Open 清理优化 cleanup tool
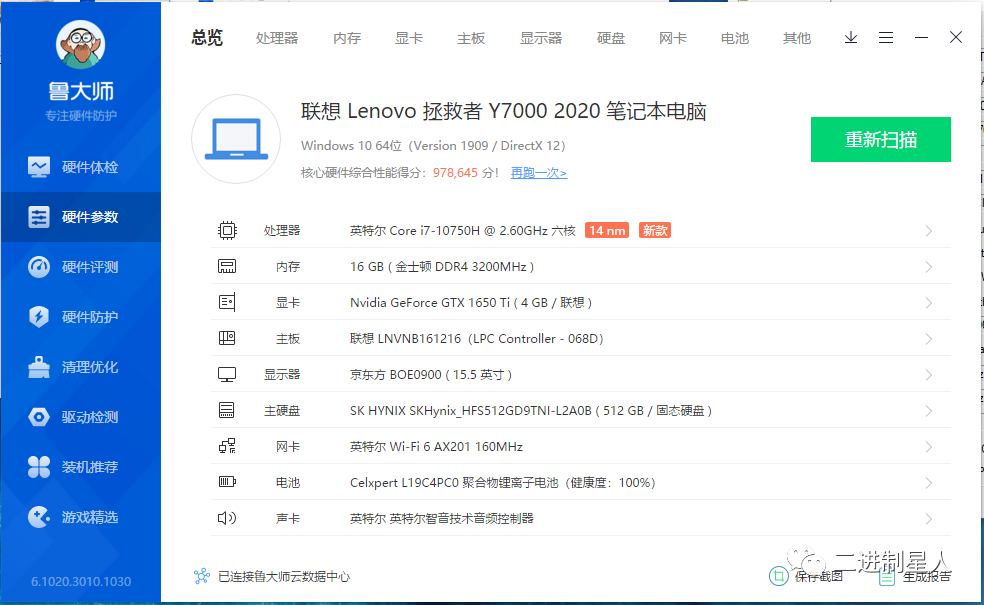 80,367
